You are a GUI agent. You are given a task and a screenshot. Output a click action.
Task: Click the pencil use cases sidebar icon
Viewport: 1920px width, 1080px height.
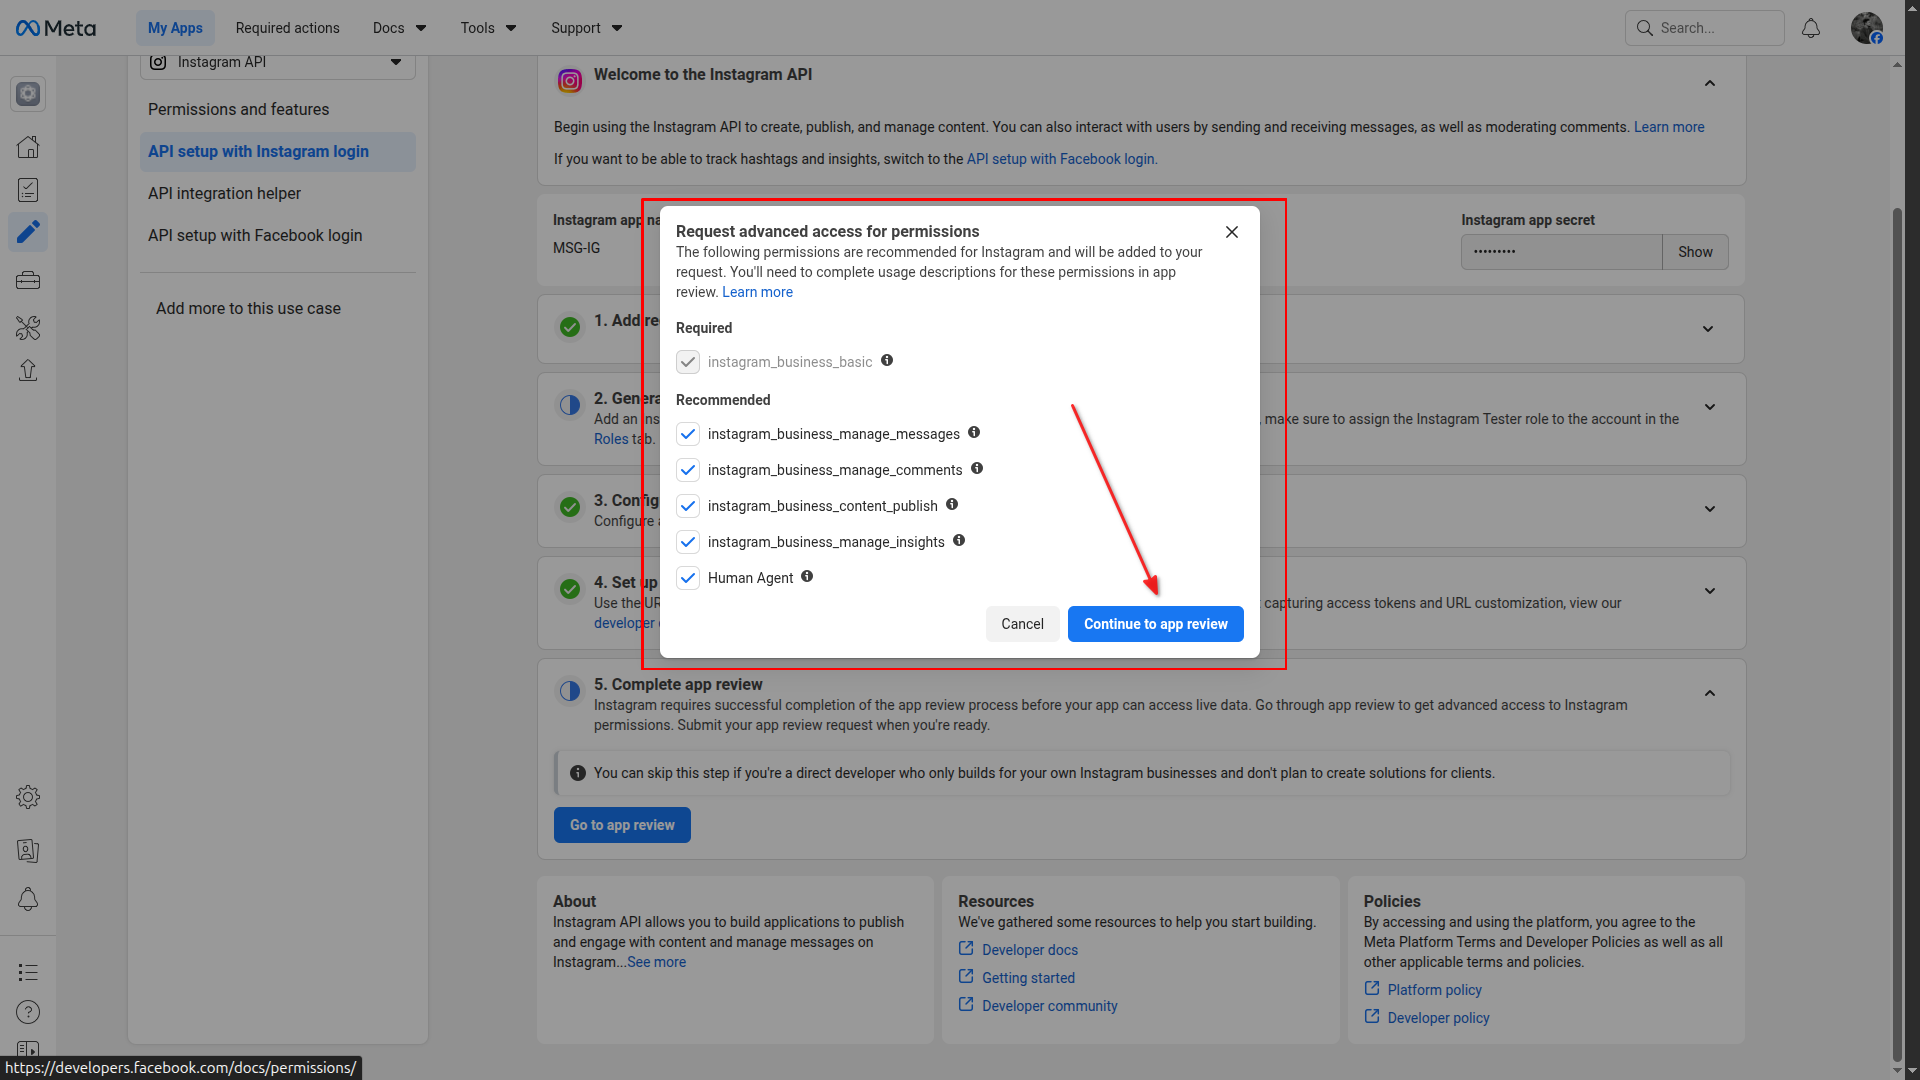(28, 232)
